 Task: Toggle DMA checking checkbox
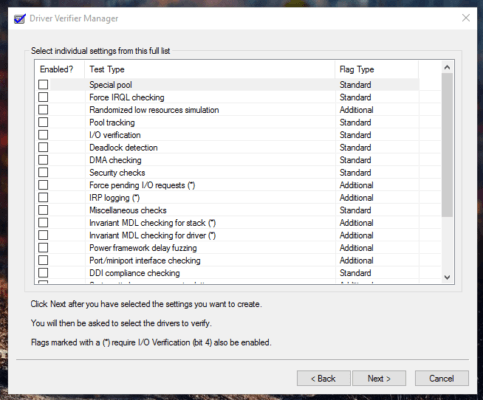pos(43,160)
